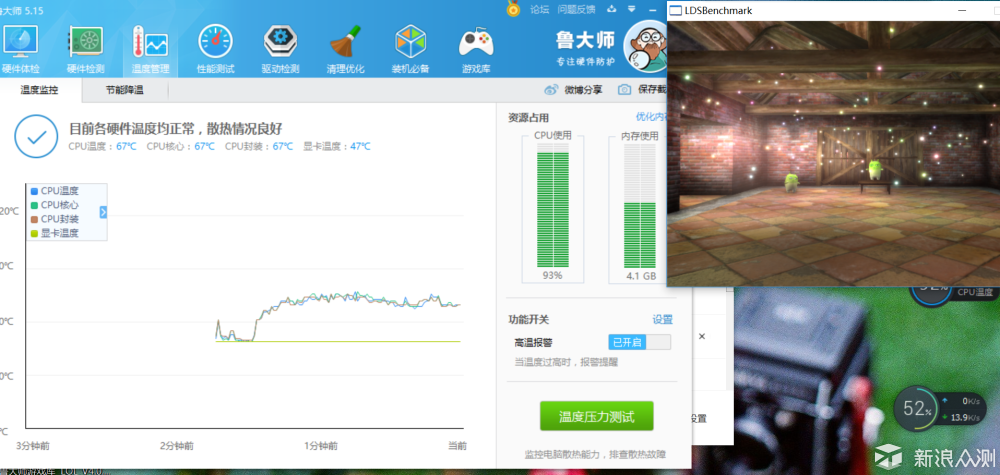Open 驱动检测 driver detection
The height and width of the screenshot is (475, 1000).
pyautogui.click(x=281, y=49)
